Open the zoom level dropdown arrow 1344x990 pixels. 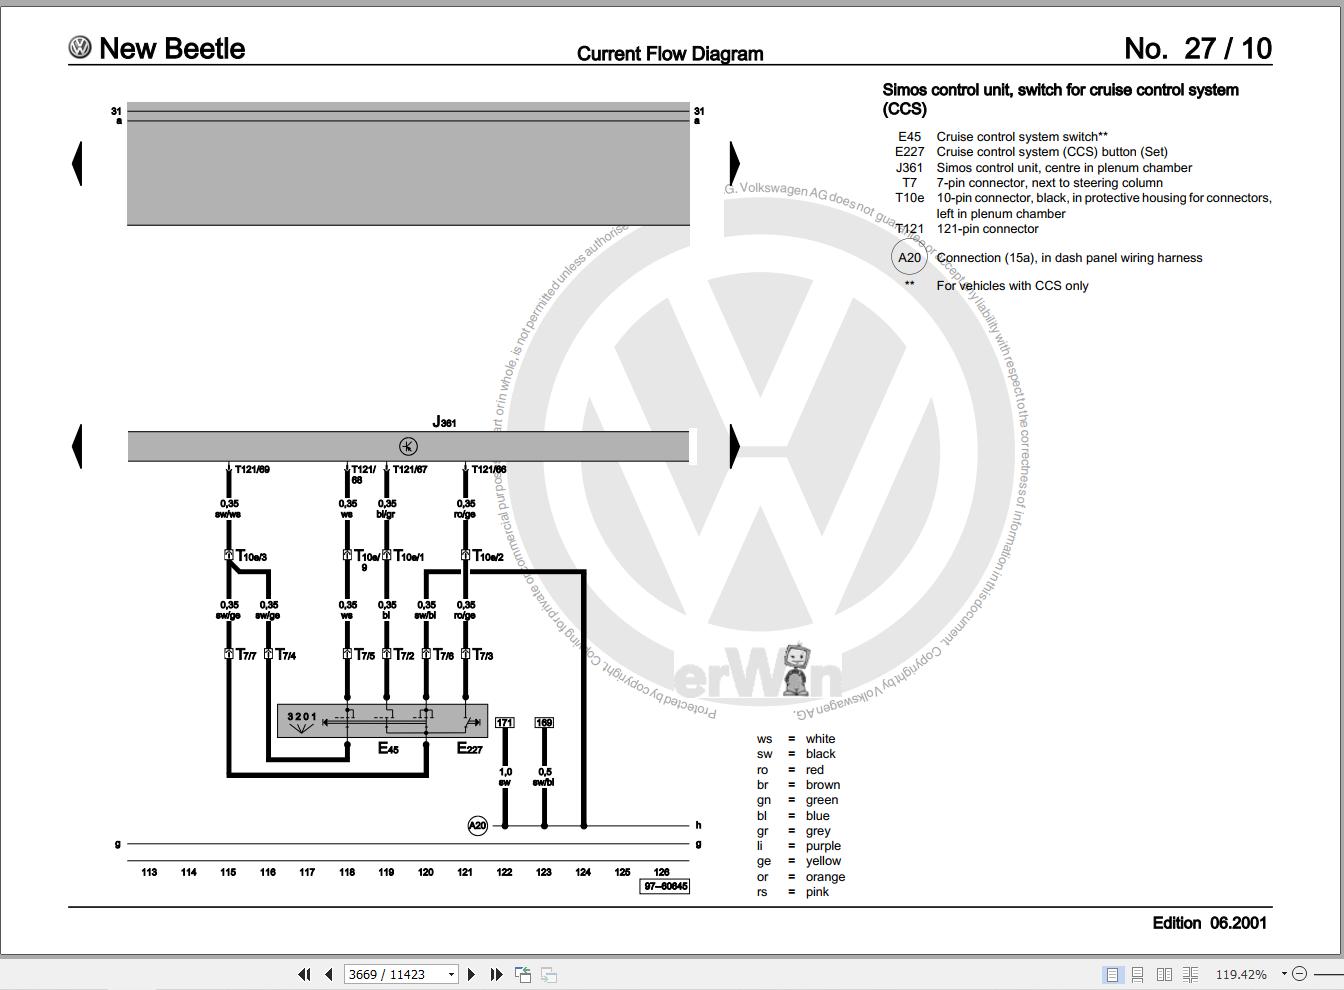pos(1284,975)
